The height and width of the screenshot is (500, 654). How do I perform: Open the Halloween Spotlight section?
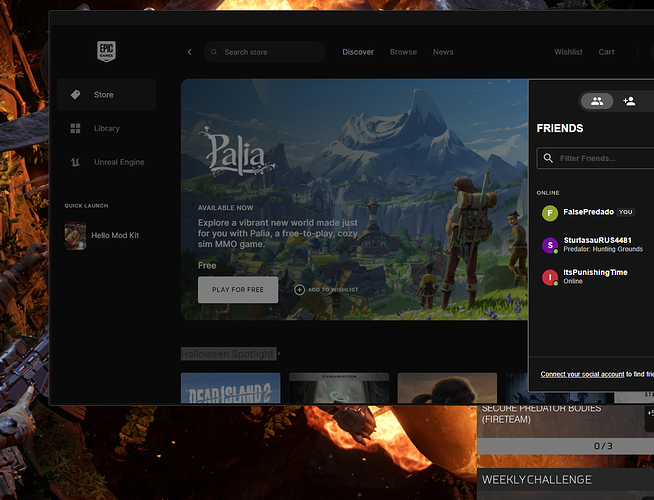tap(229, 354)
